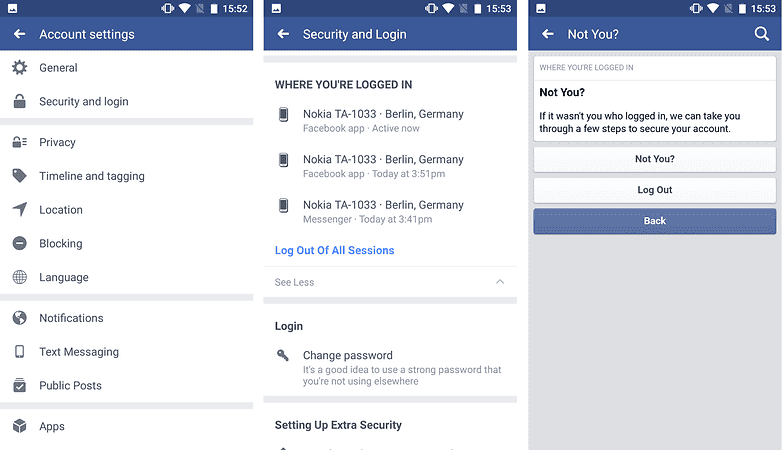Select the Messenger session from 3:41pm

[383, 211]
